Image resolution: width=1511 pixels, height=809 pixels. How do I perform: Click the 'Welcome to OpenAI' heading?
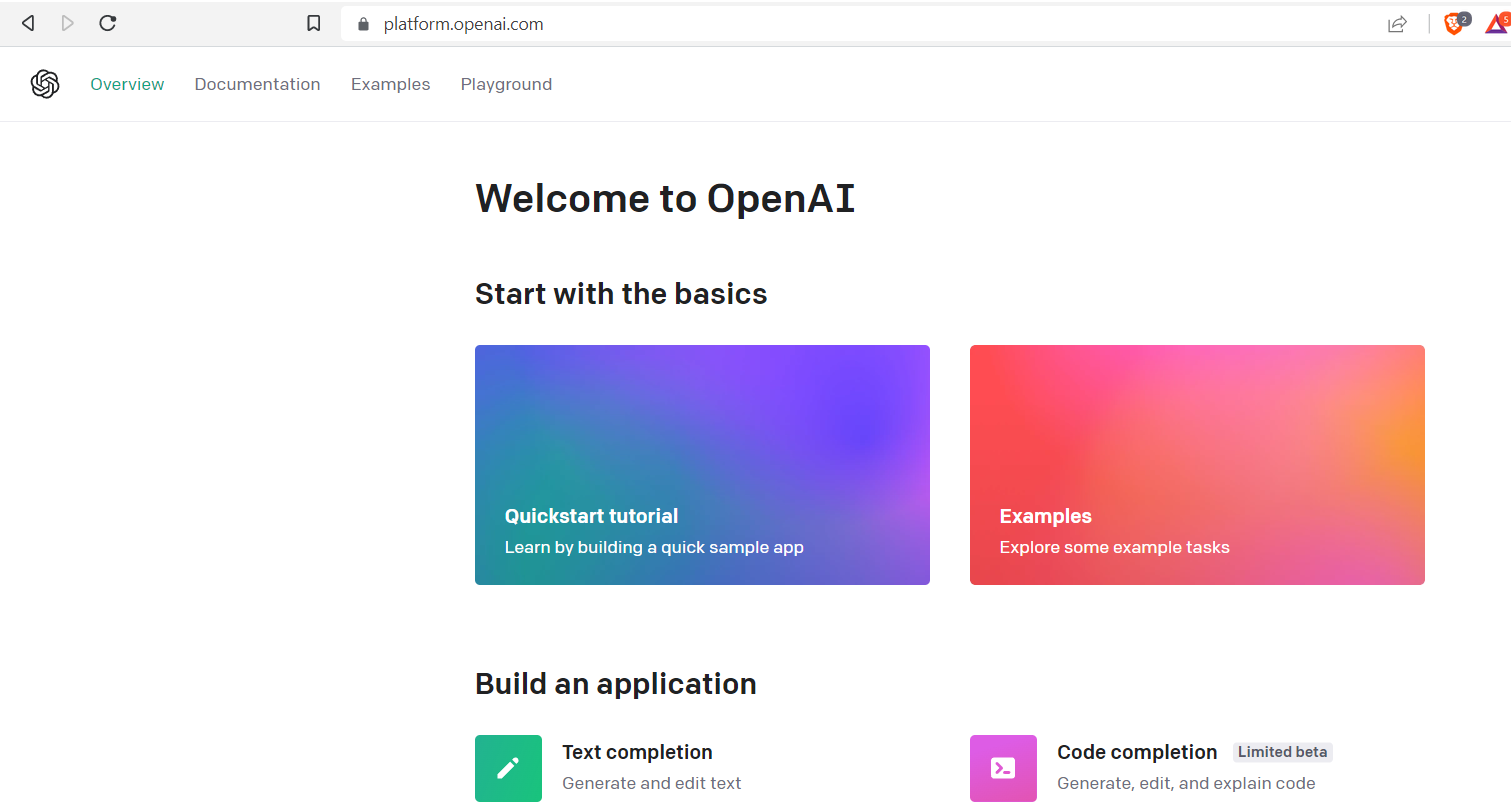coord(665,198)
